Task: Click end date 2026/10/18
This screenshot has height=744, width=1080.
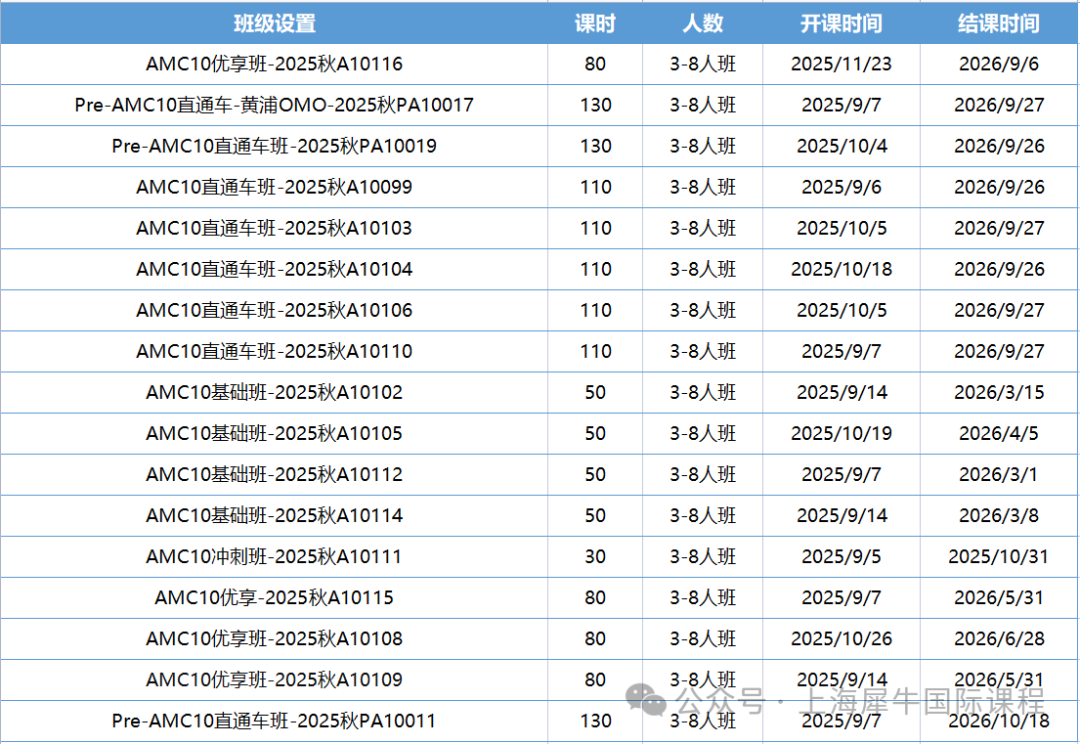Action: tap(999, 721)
